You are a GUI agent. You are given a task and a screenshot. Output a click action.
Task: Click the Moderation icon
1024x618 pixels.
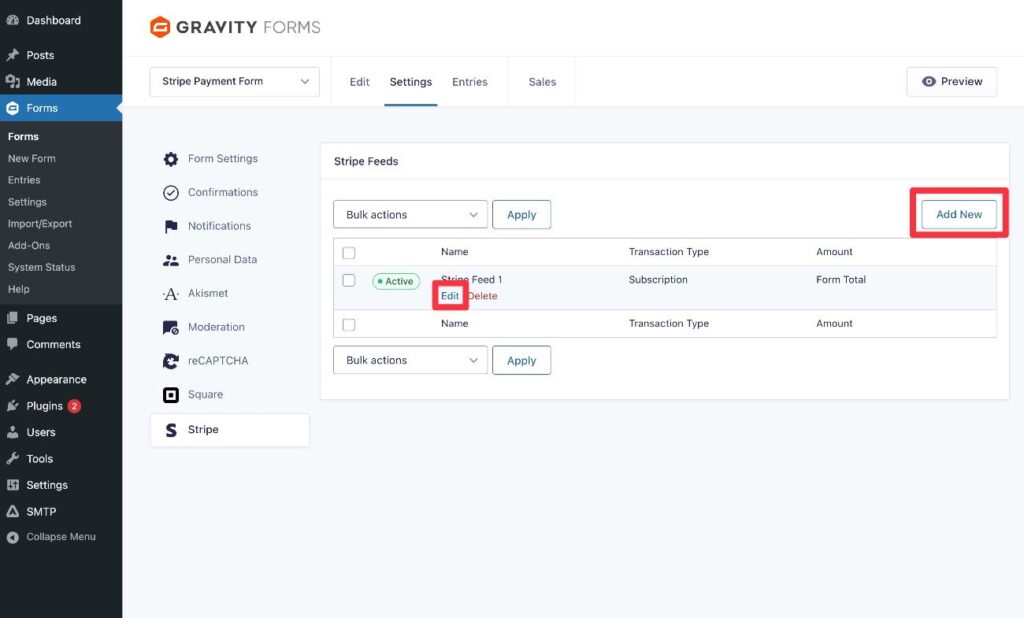point(170,327)
